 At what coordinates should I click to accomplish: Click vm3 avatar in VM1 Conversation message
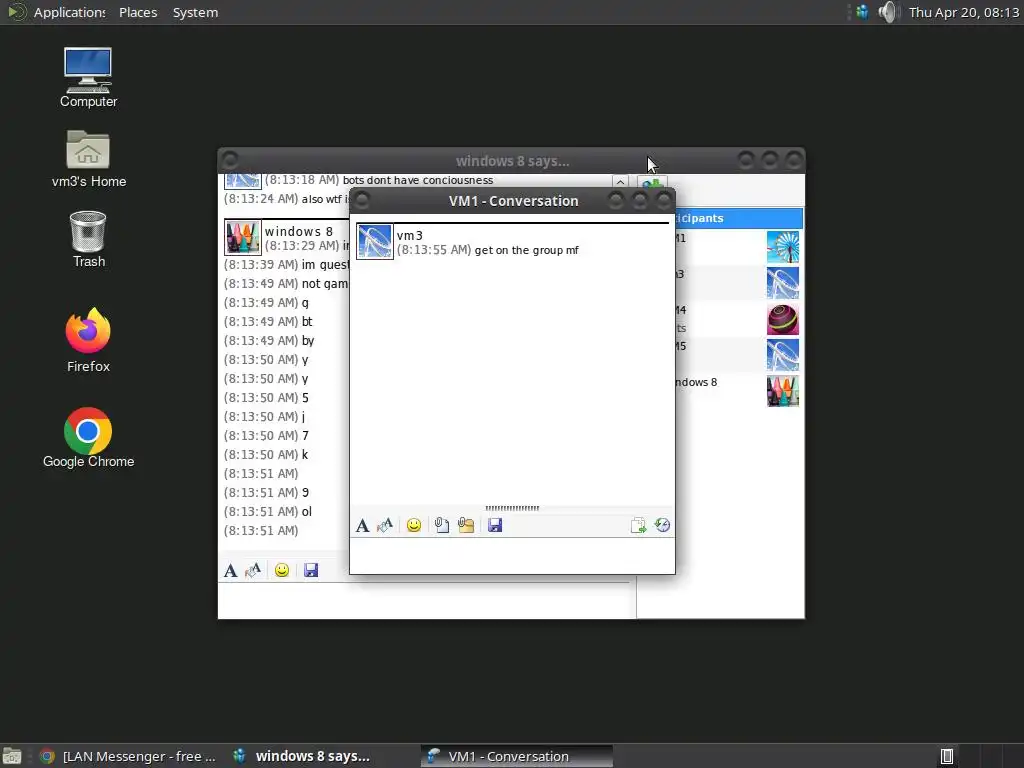(x=375, y=241)
